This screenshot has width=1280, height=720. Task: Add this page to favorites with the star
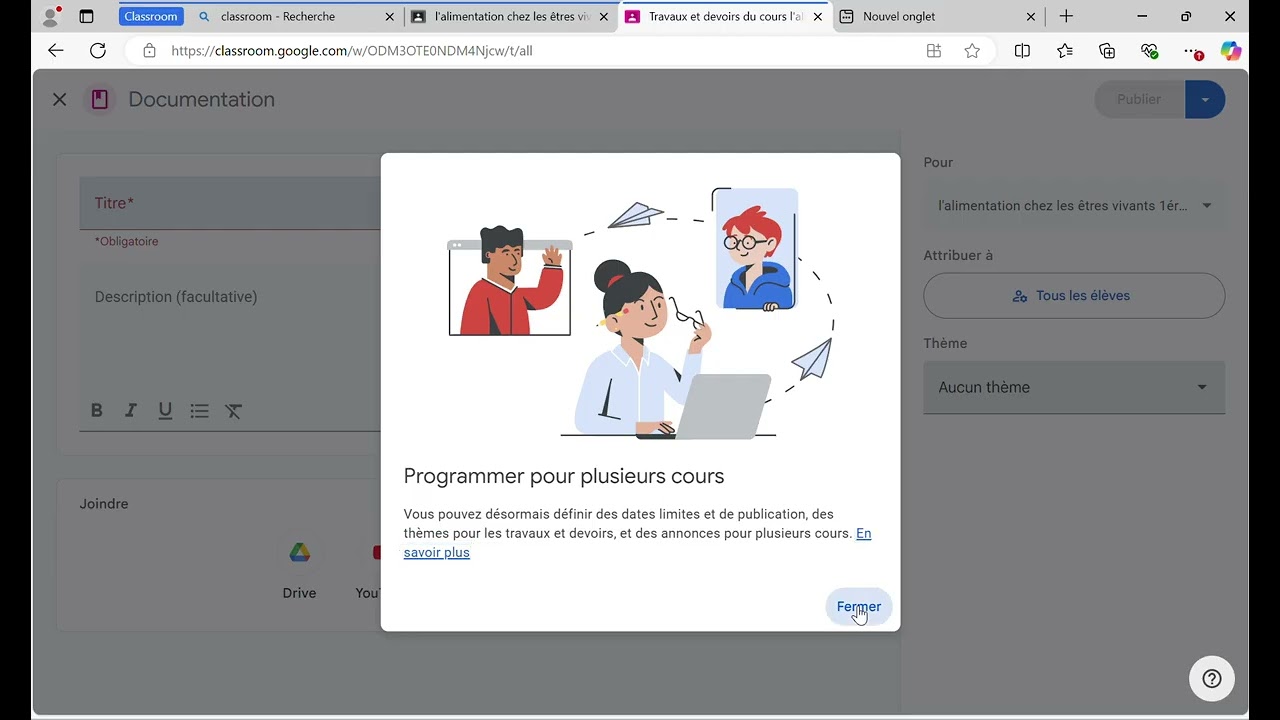coord(972,51)
